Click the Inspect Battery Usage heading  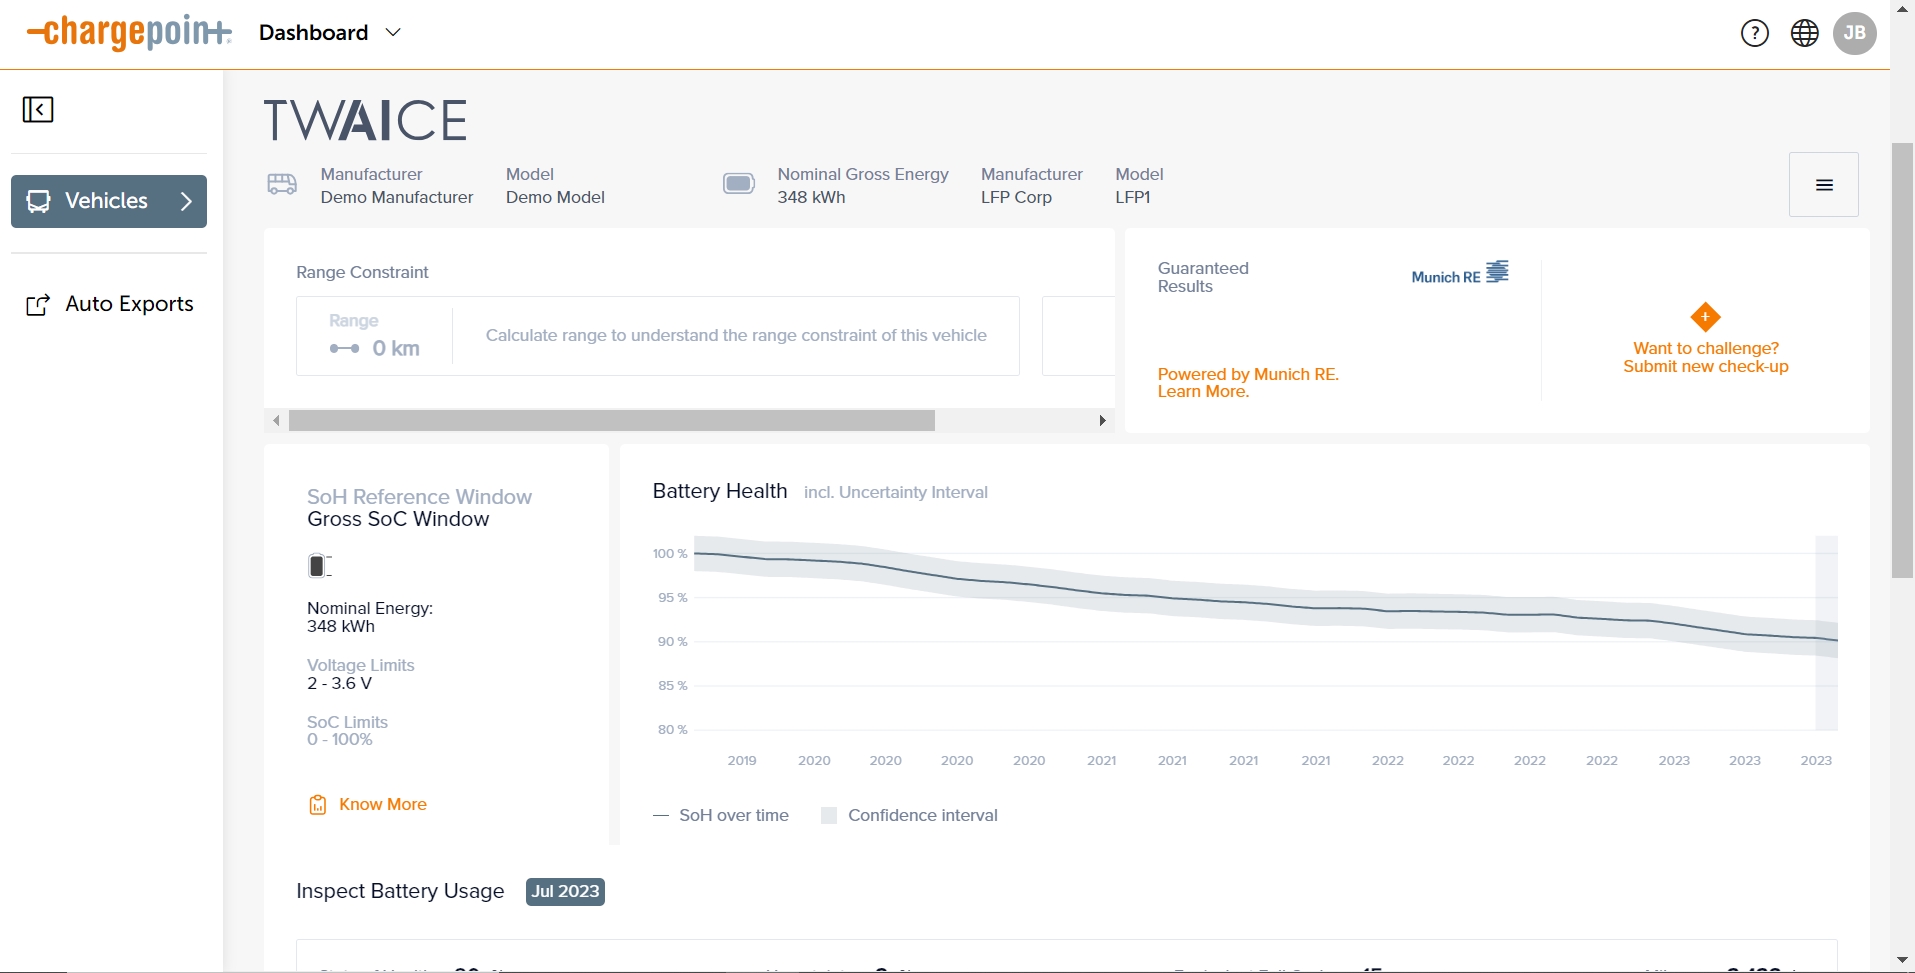400,892
